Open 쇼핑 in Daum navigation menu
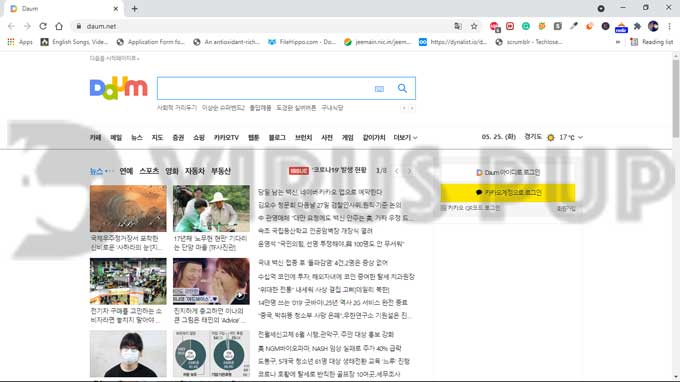680x382 pixels. click(x=199, y=137)
